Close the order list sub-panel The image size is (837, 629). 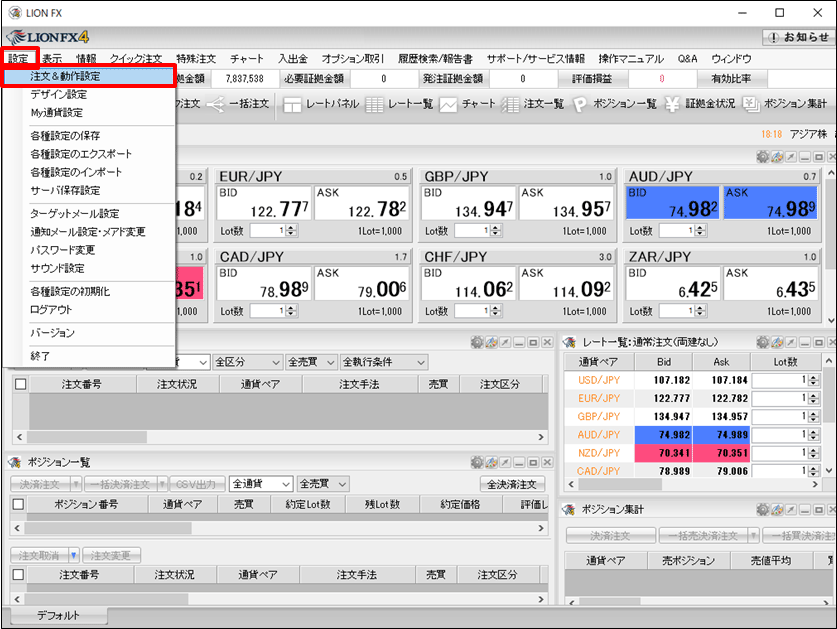547,342
